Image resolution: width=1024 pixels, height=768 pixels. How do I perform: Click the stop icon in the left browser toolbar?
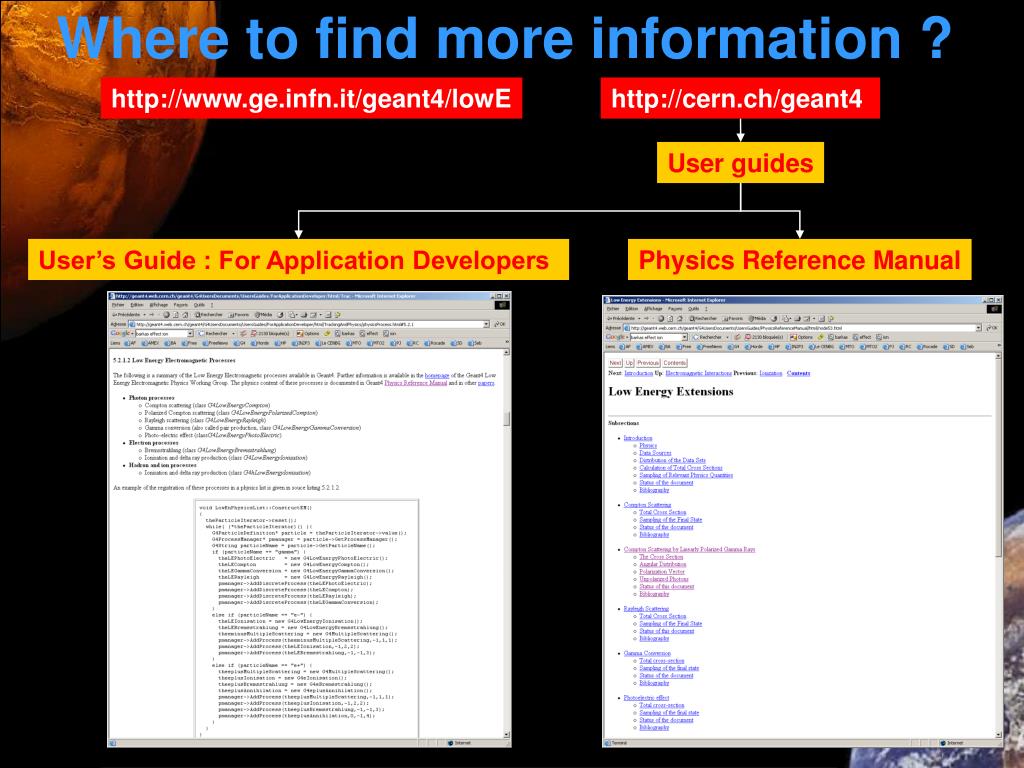click(167, 314)
